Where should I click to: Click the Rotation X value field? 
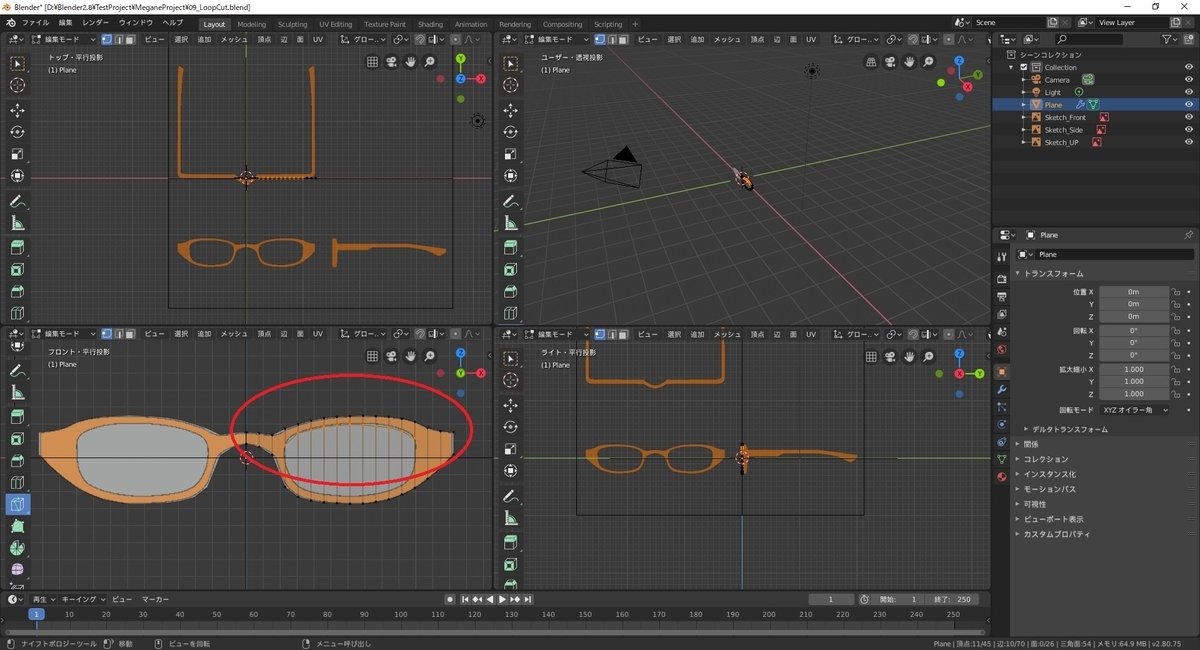click(1134, 330)
